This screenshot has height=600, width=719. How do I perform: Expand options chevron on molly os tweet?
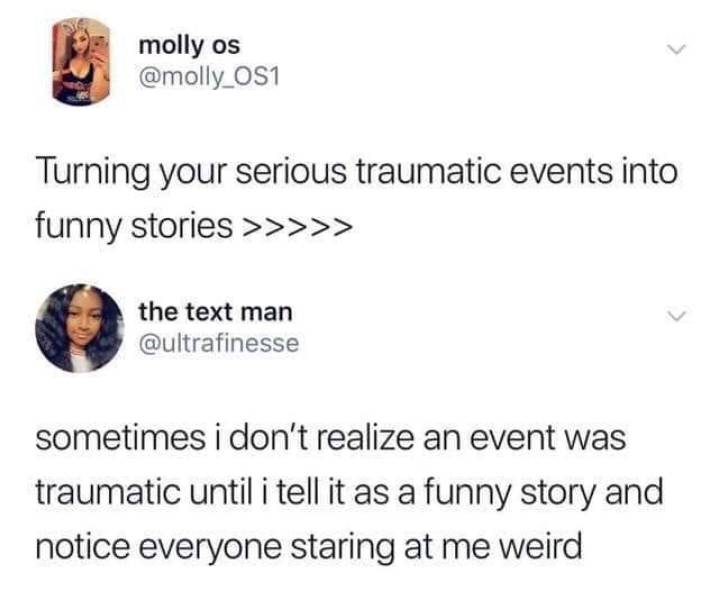(x=676, y=49)
